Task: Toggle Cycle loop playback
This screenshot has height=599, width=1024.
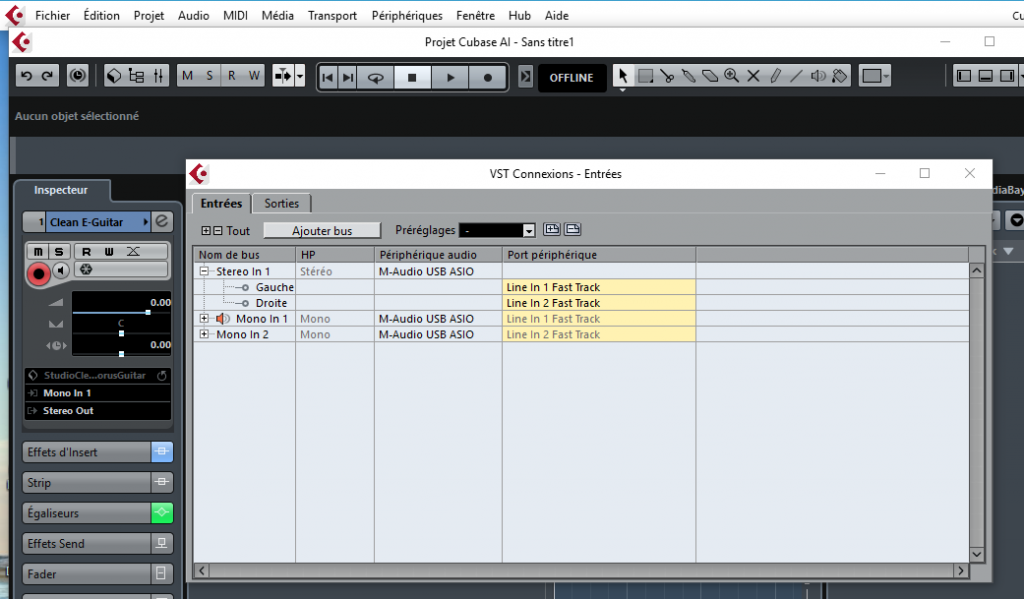Action: click(x=376, y=78)
